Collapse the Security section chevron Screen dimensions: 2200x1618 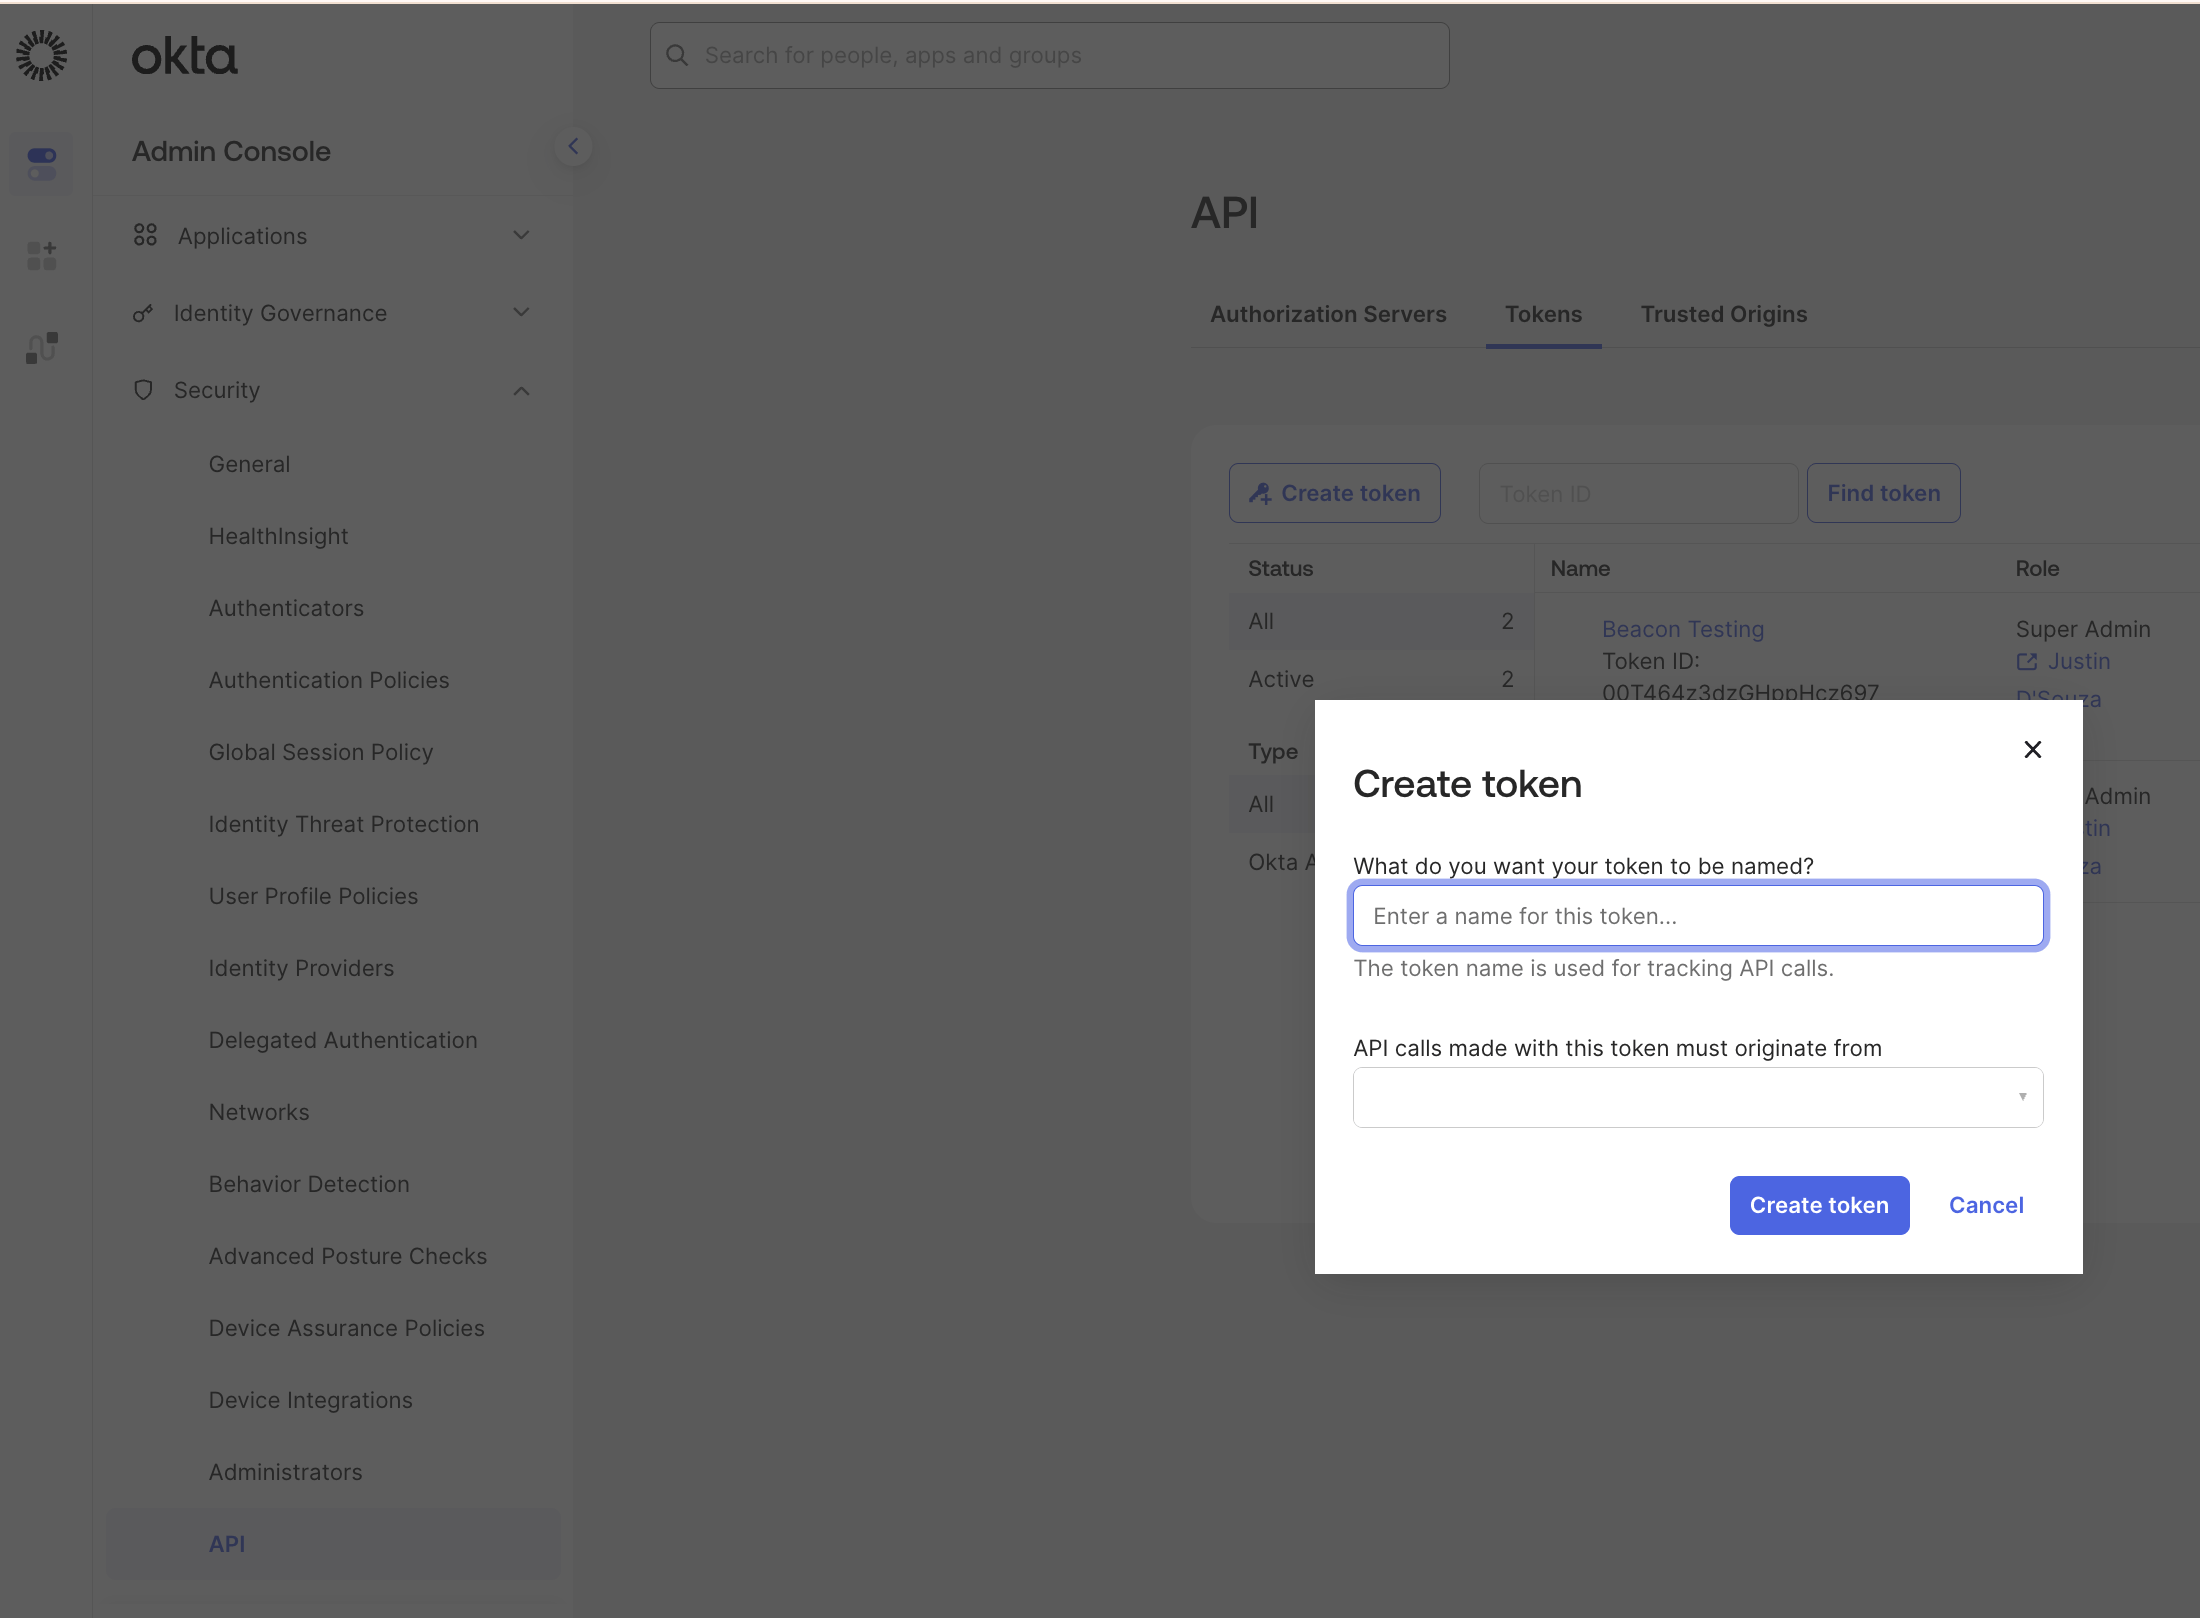521,391
